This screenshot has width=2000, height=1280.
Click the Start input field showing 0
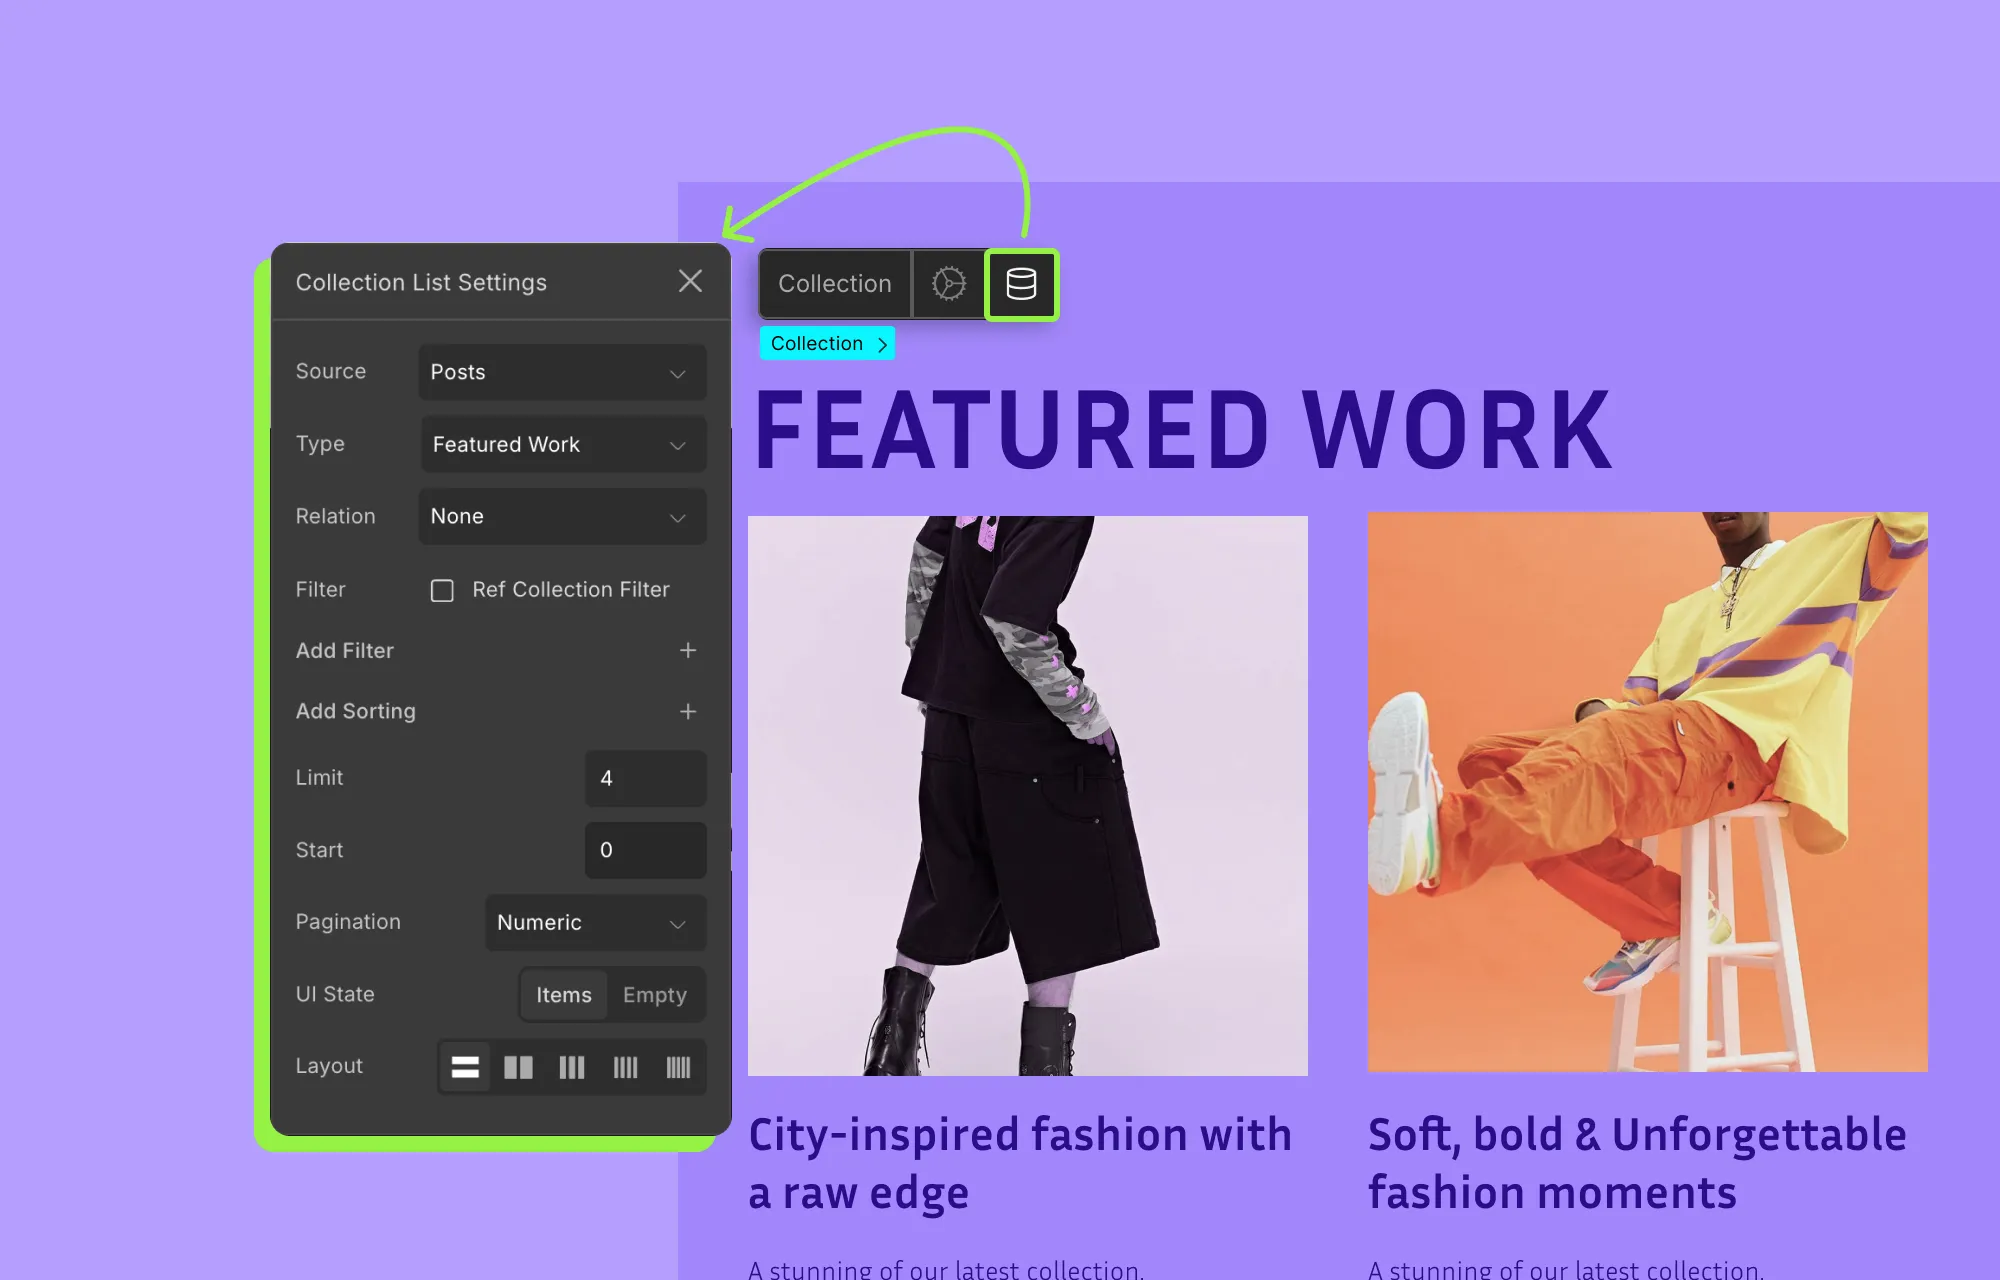click(646, 850)
